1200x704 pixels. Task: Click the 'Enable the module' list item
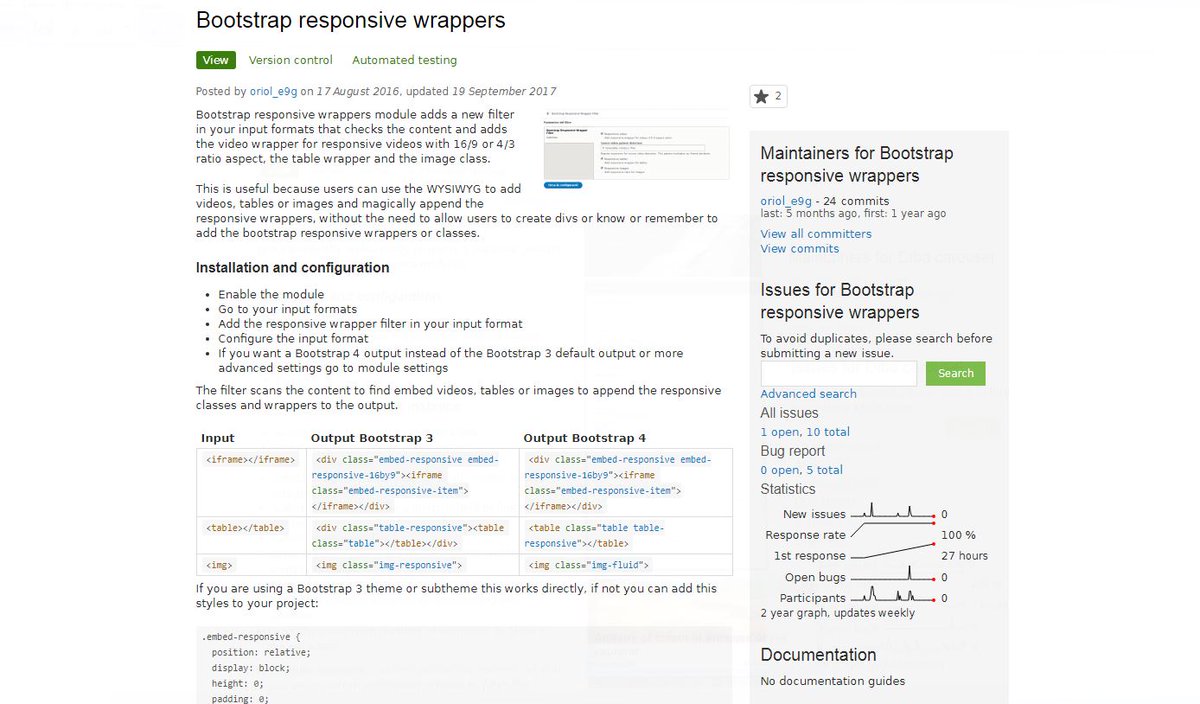pyautogui.click(x=271, y=295)
